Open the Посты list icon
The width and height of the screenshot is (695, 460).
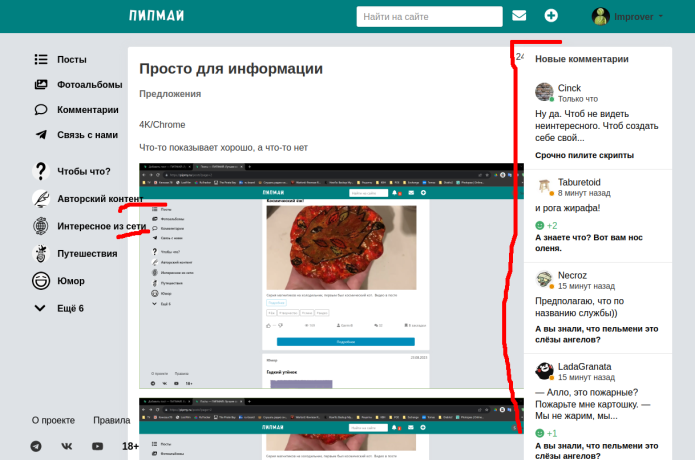point(41,59)
